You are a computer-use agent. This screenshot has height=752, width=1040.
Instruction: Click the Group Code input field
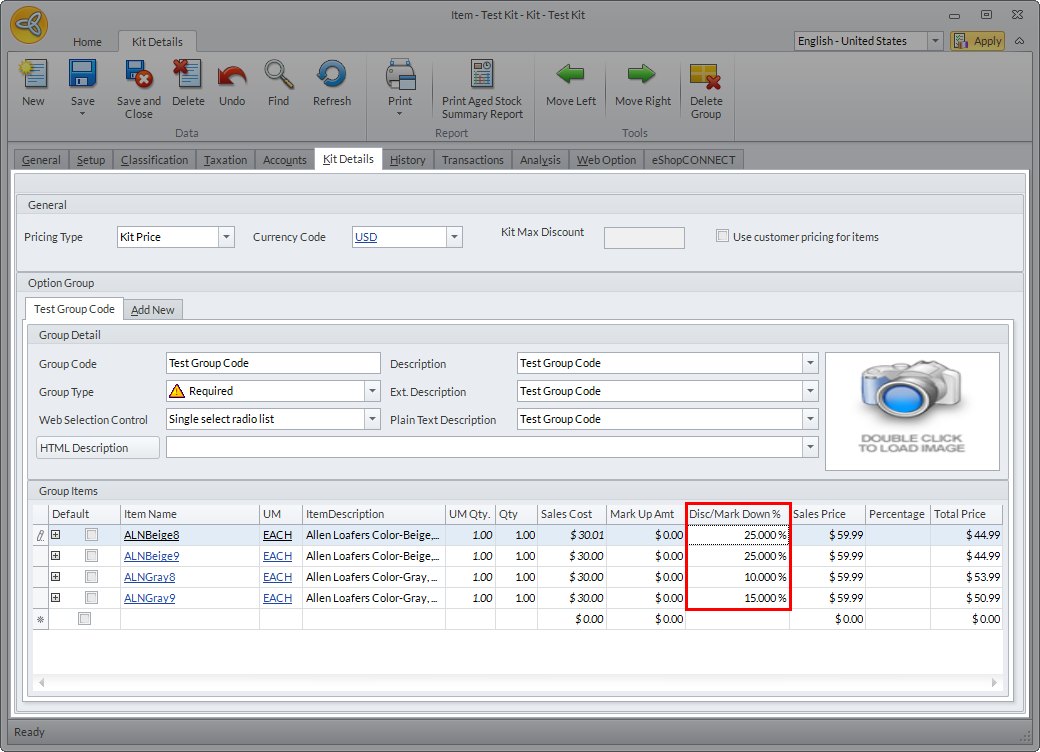(x=272, y=363)
